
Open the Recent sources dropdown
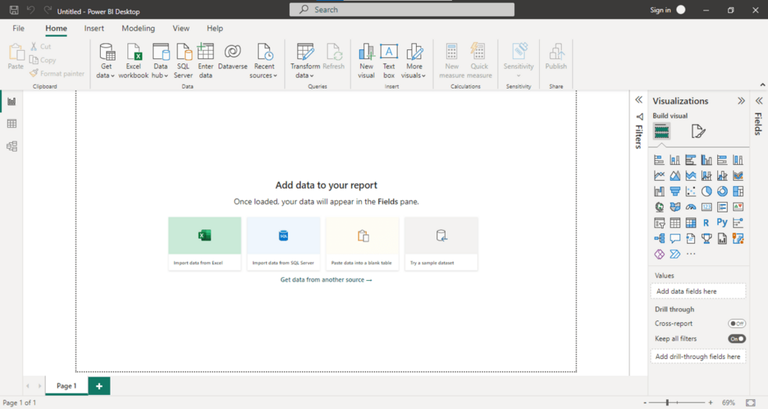pyautogui.click(x=264, y=61)
